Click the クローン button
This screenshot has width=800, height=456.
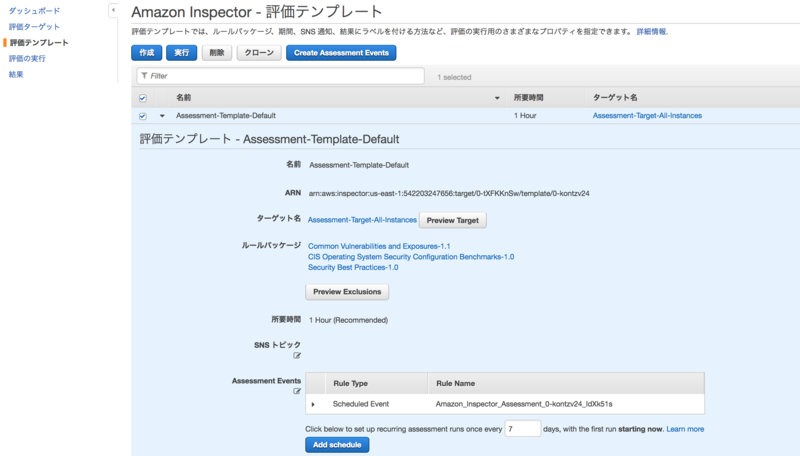[x=259, y=53]
